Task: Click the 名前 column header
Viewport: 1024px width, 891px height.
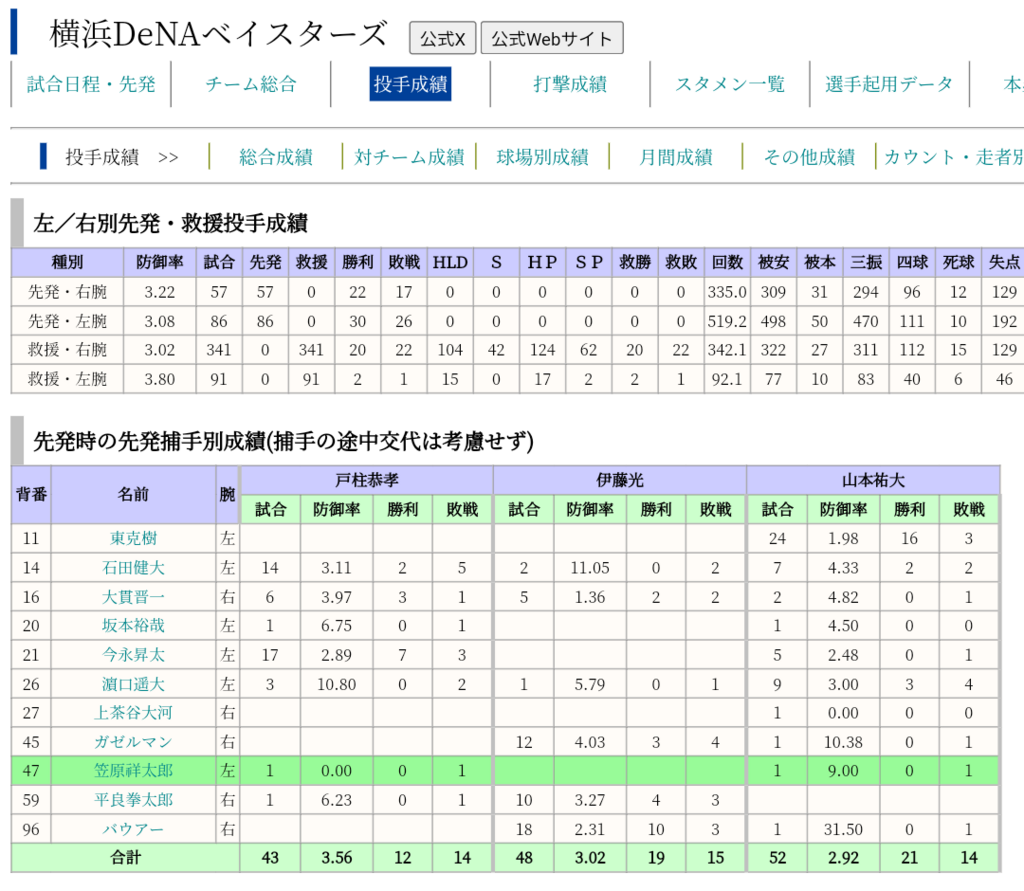Action: tap(133, 494)
